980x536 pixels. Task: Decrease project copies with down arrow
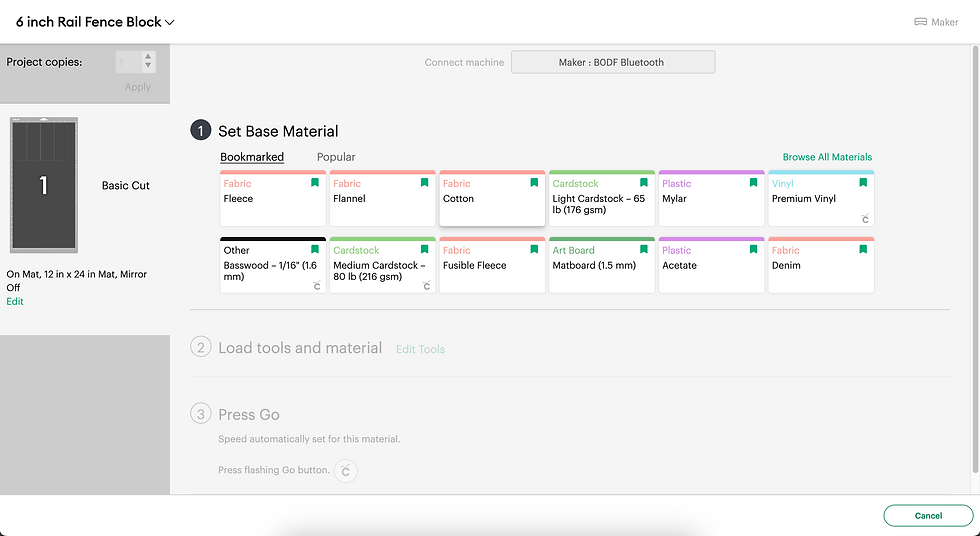click(148, 66)
